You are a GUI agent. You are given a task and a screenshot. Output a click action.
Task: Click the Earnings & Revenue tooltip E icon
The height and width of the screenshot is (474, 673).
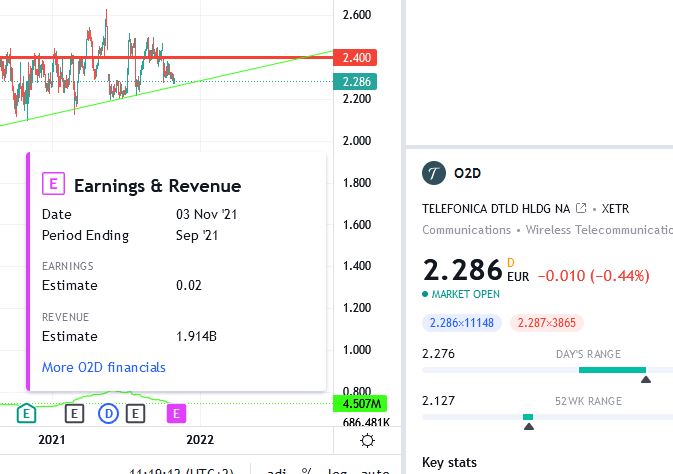pos(53,184)
